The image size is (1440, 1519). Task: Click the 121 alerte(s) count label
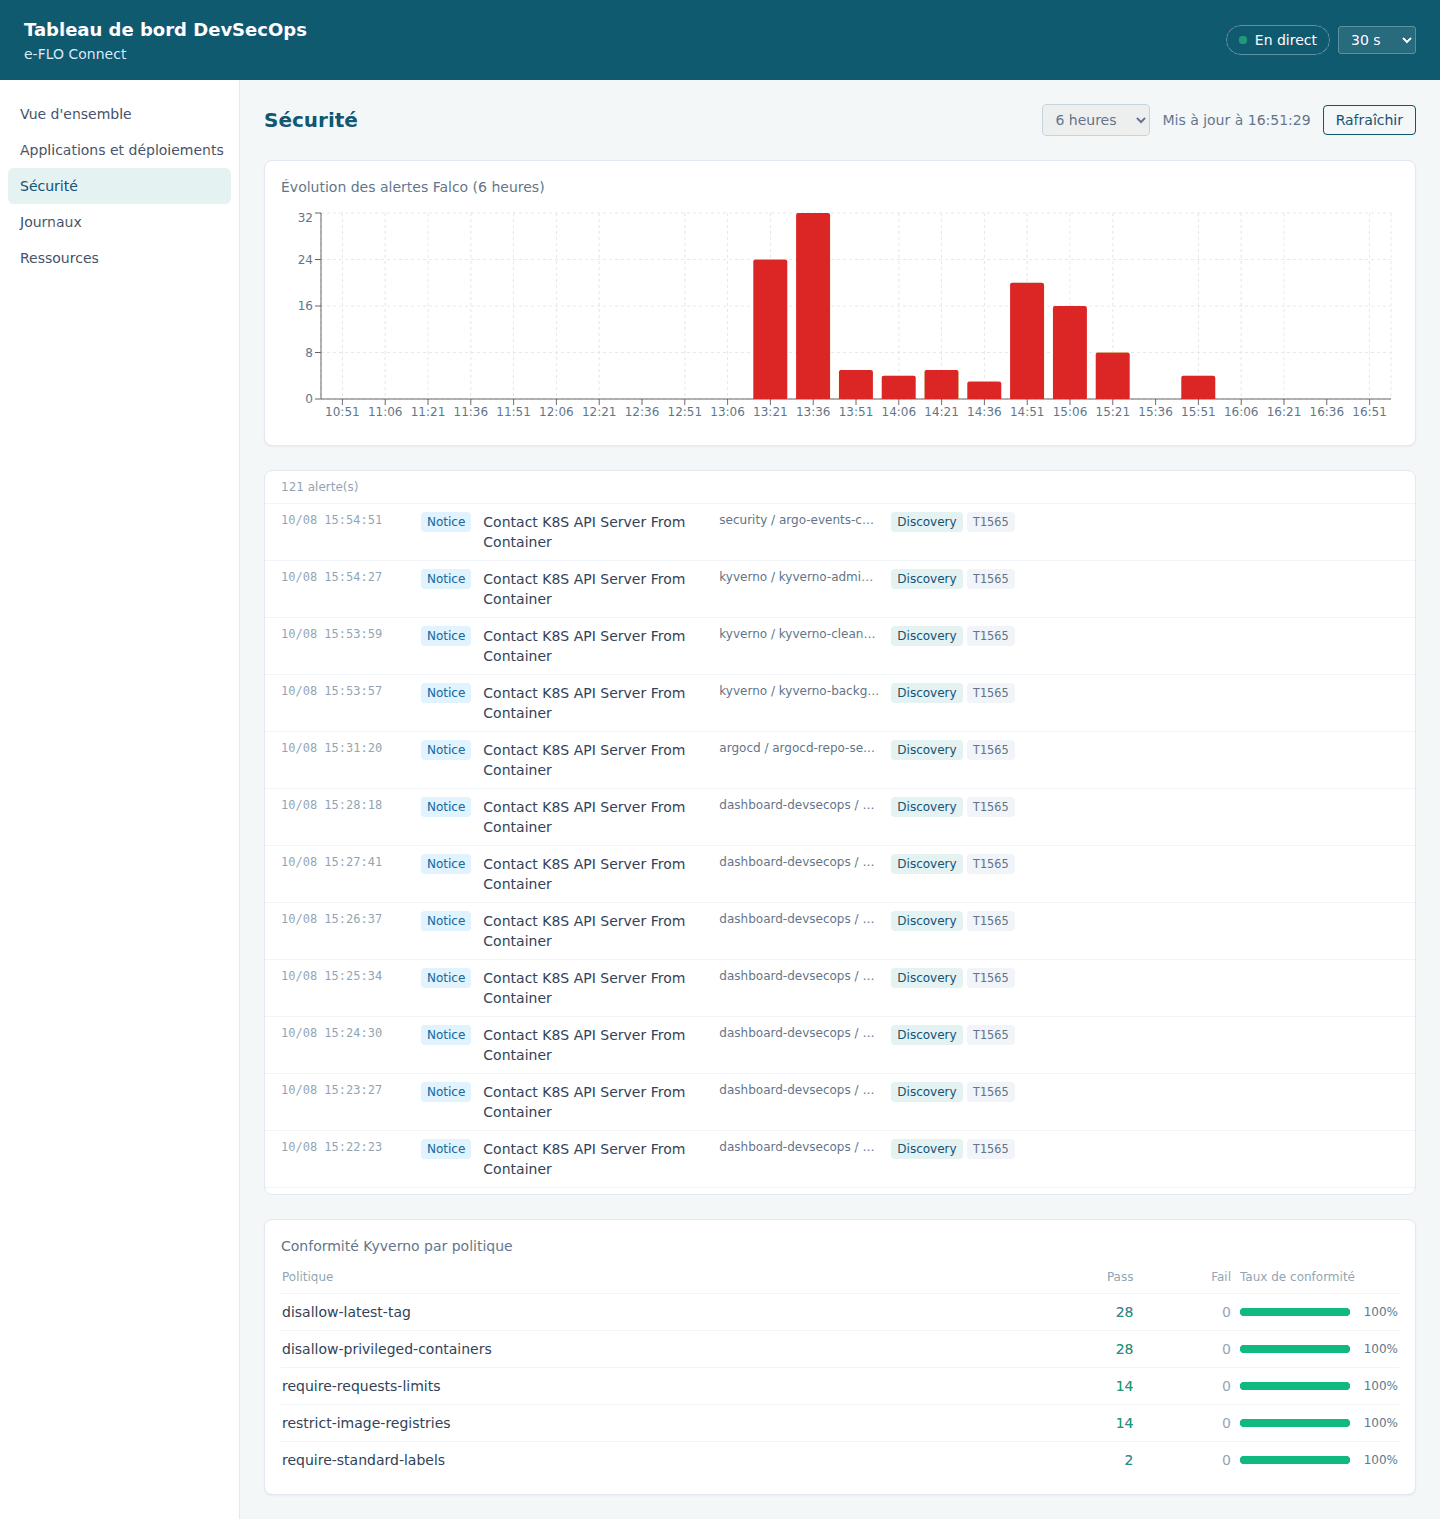320,487
